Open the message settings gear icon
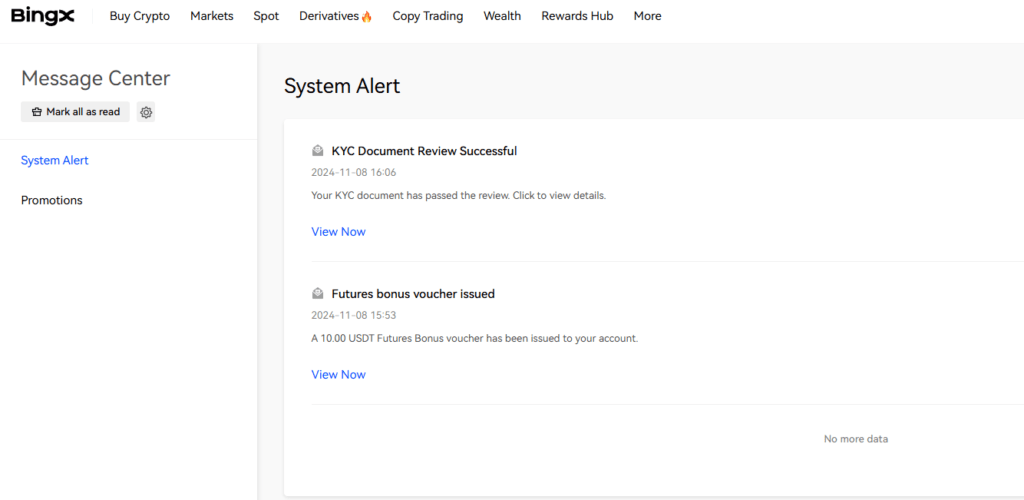 tap(146, 112)
